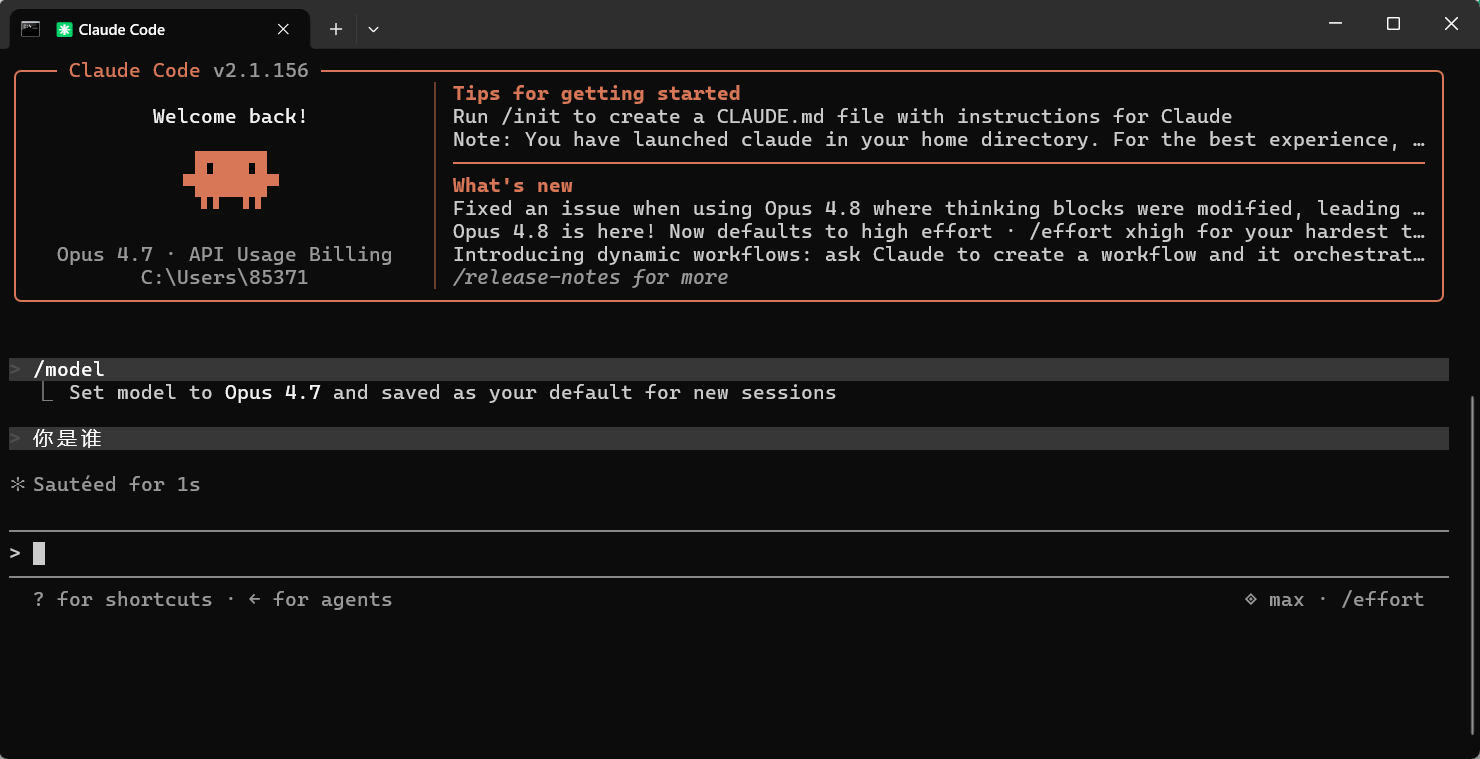Image resolution: width=1480 pixels, height=759 pixels.
Task: Open a new terminal tab with plus
Action: coord(336,30)
